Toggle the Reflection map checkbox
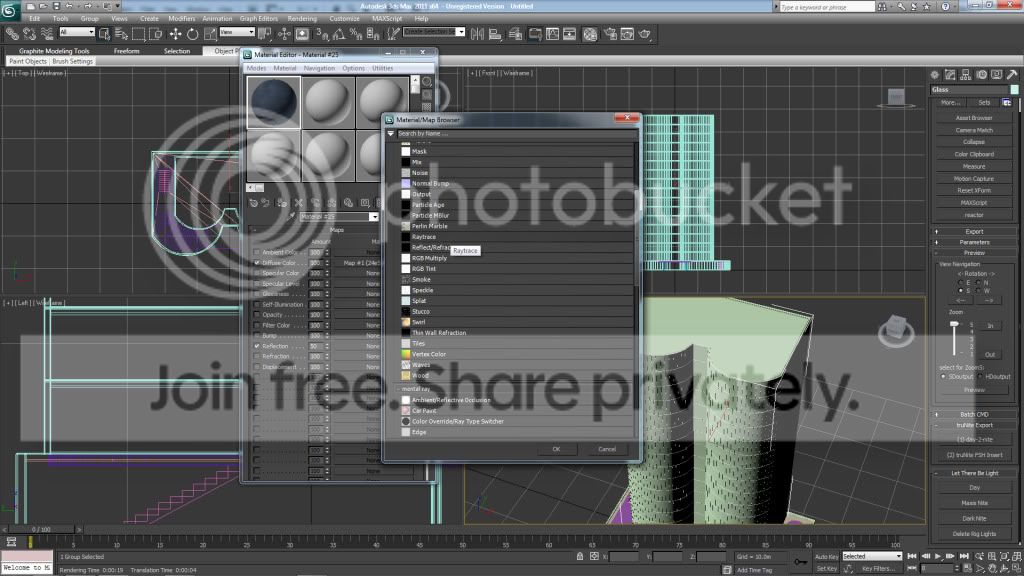This screenshot has height=576, width=1024. coord(257,346)
